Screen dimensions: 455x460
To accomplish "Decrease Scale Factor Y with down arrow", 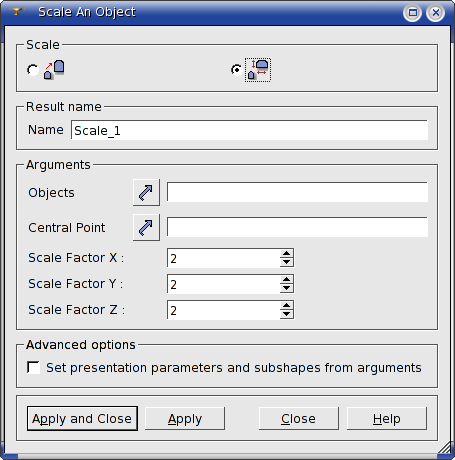I will pos(286,288).
